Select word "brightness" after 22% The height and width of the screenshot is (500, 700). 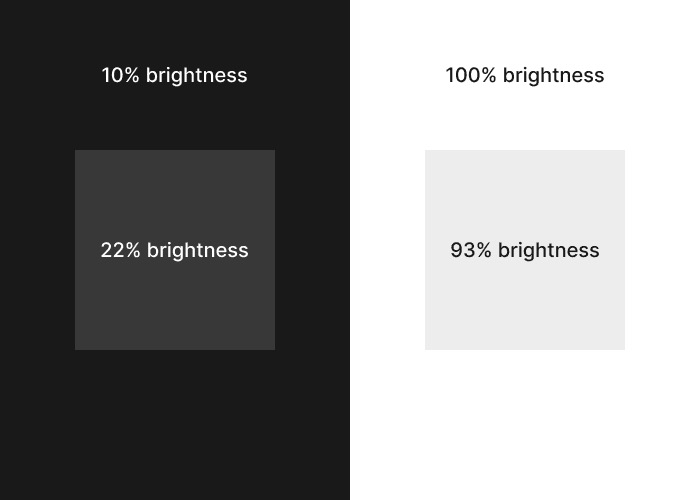pyautogui.click(x=198, y=250)
